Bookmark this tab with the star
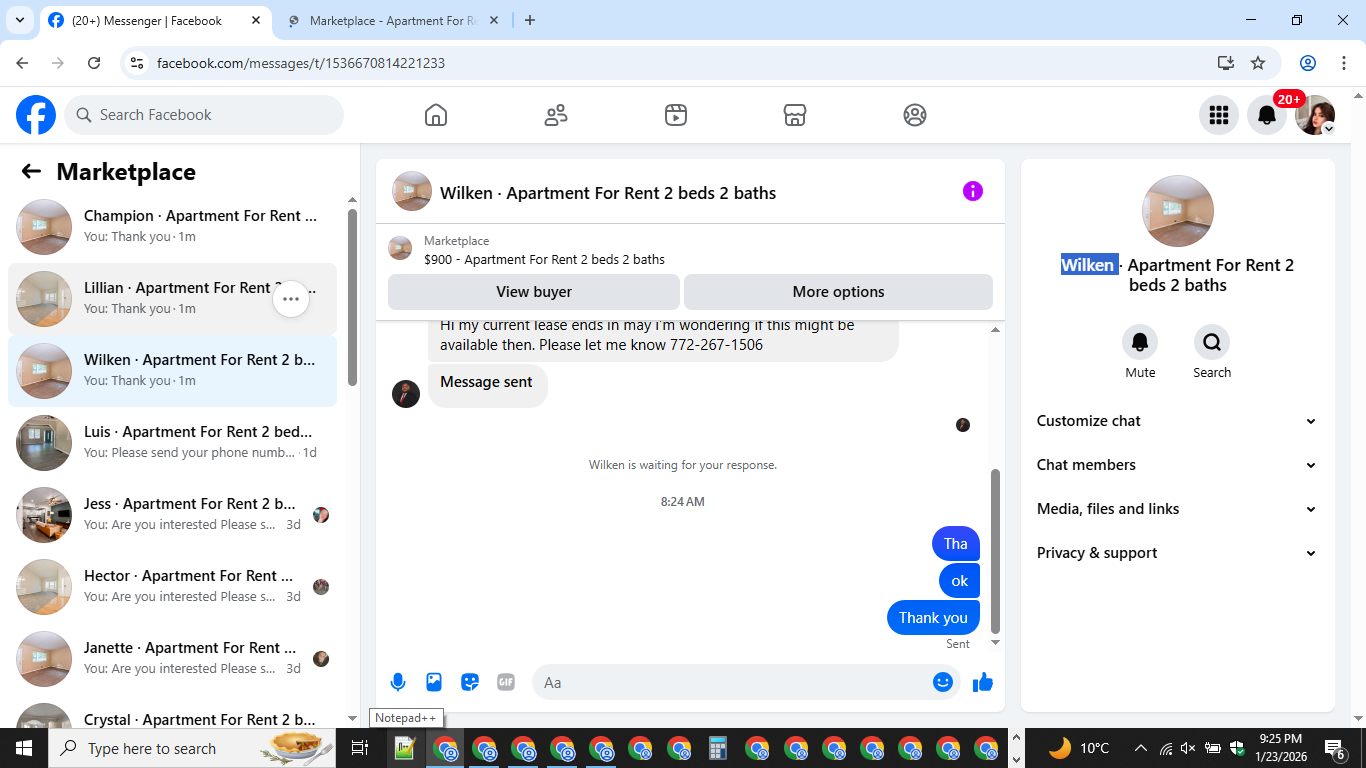 click(1258, 63)
